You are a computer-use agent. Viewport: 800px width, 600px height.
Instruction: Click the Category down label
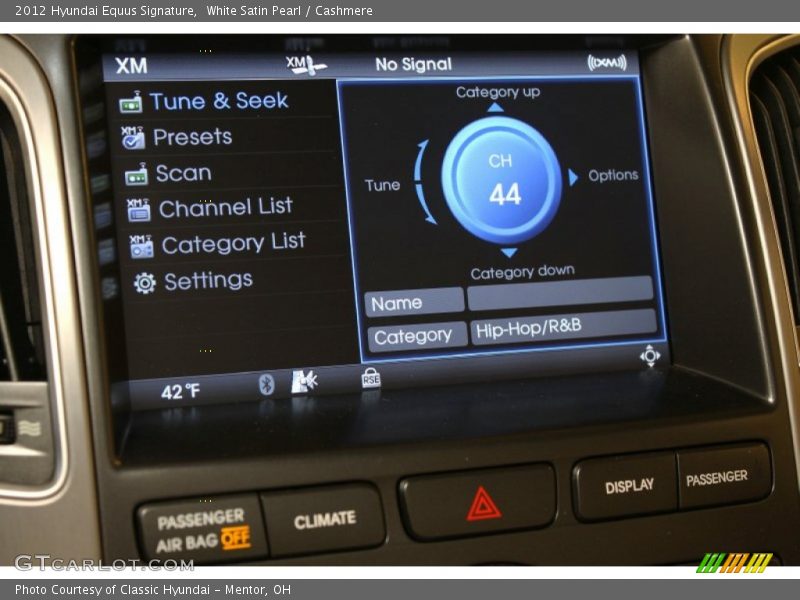[522, 272]
